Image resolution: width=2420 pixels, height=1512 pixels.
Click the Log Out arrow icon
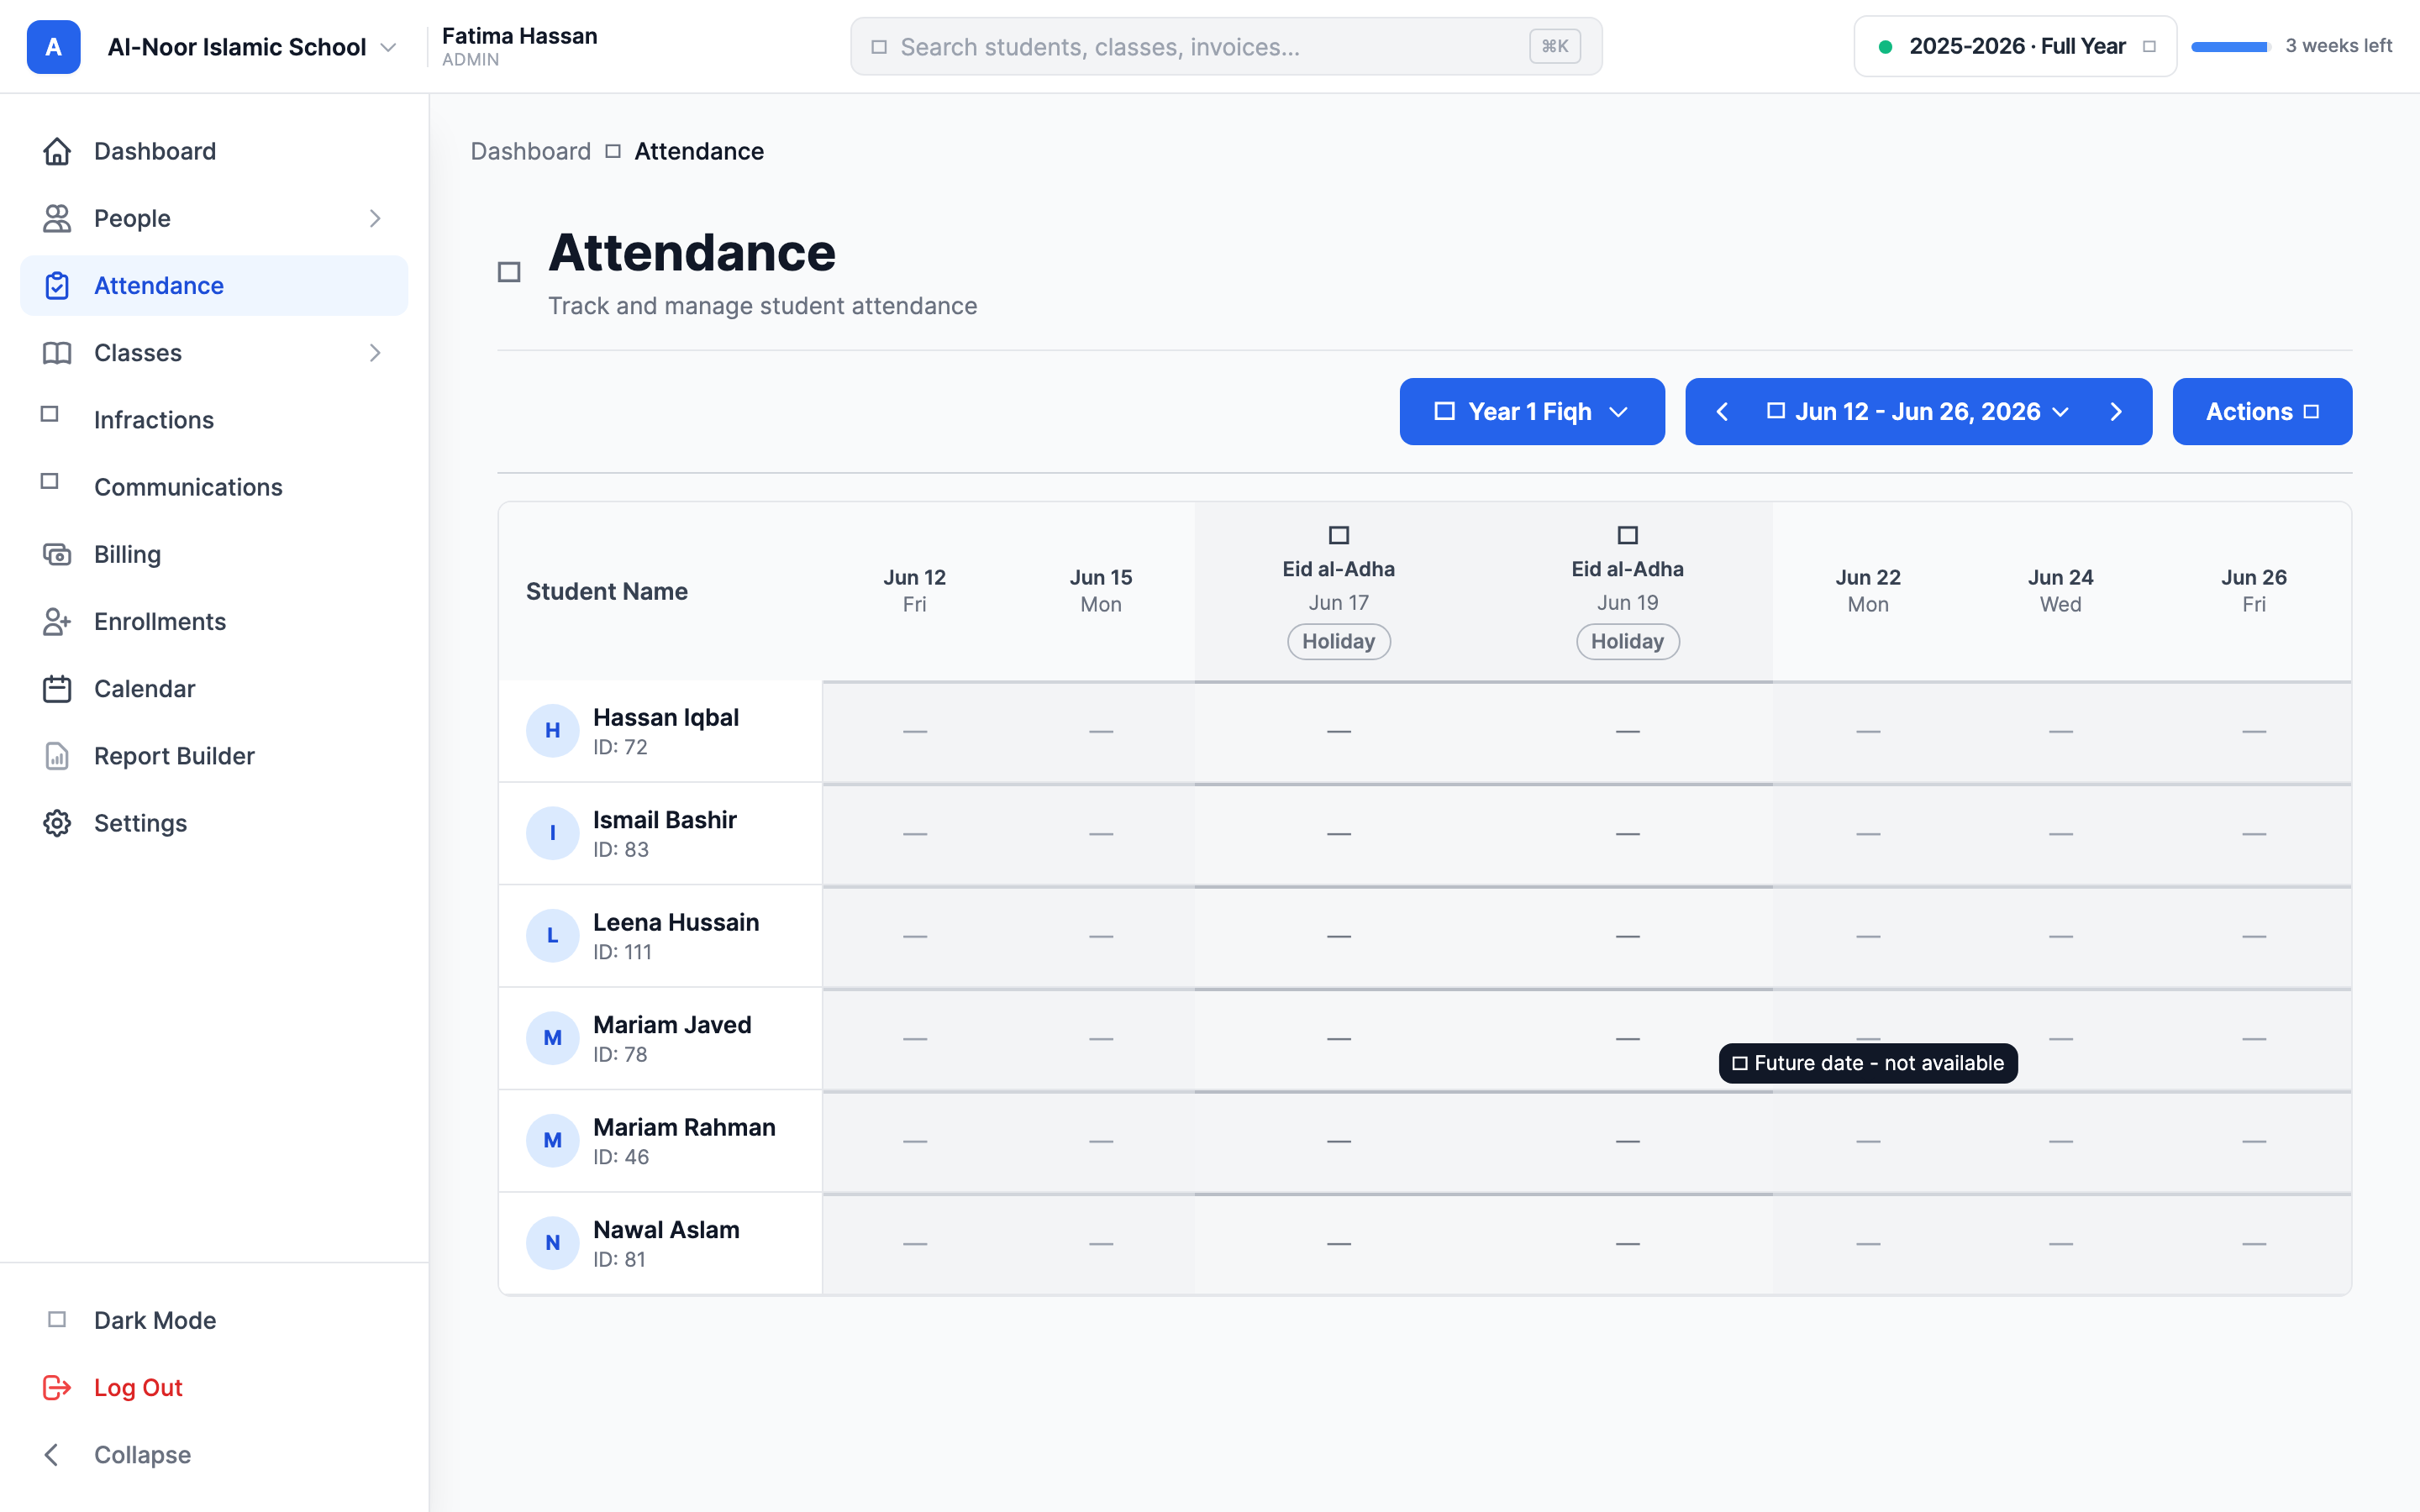pyautogui.click(x=57, y=1388)
